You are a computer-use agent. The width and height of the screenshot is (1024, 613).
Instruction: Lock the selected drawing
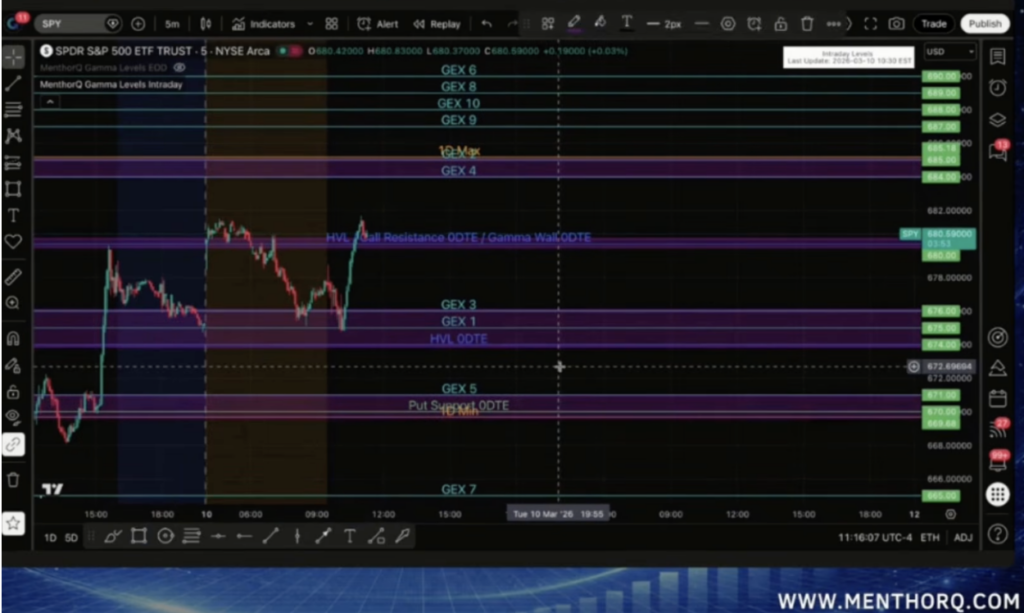click(x=780, y=24)
